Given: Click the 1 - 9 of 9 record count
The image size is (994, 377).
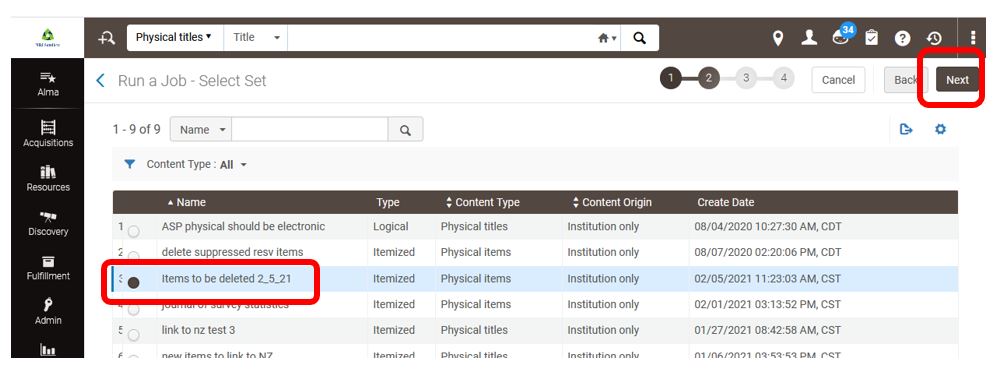Looking at the screenshot, I should tap(136, 129).
